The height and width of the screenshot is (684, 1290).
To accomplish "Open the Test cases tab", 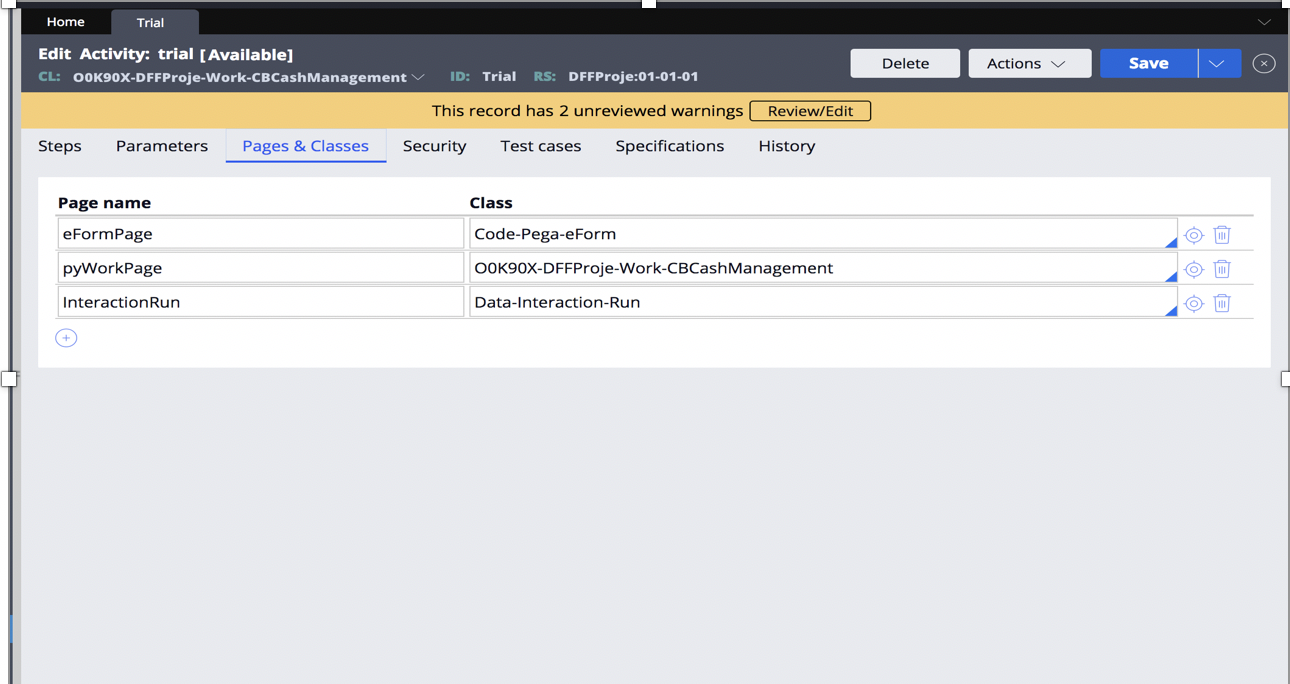I will (541, 146).
